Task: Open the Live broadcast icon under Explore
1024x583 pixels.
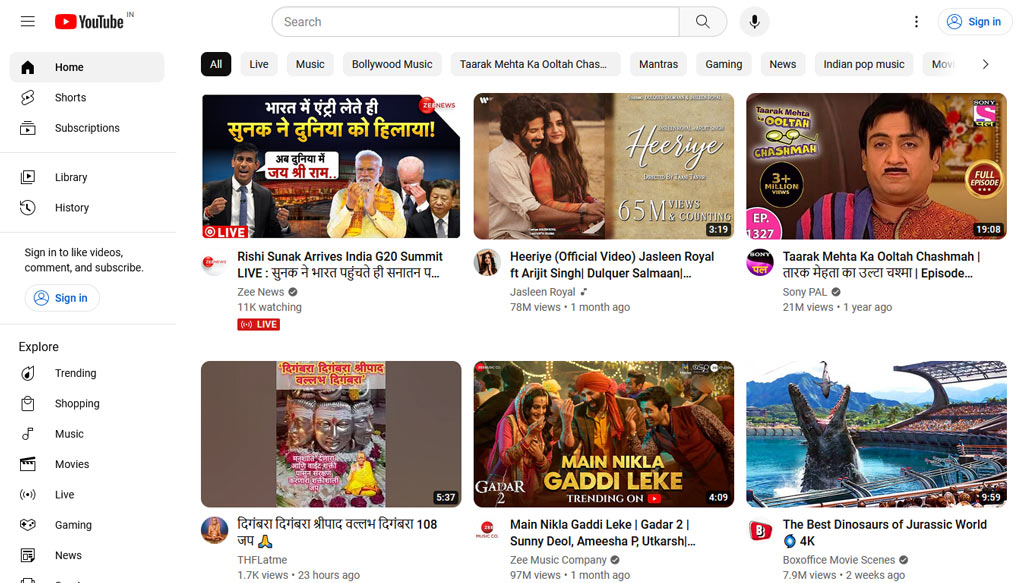Action: [x=27, y=494]
